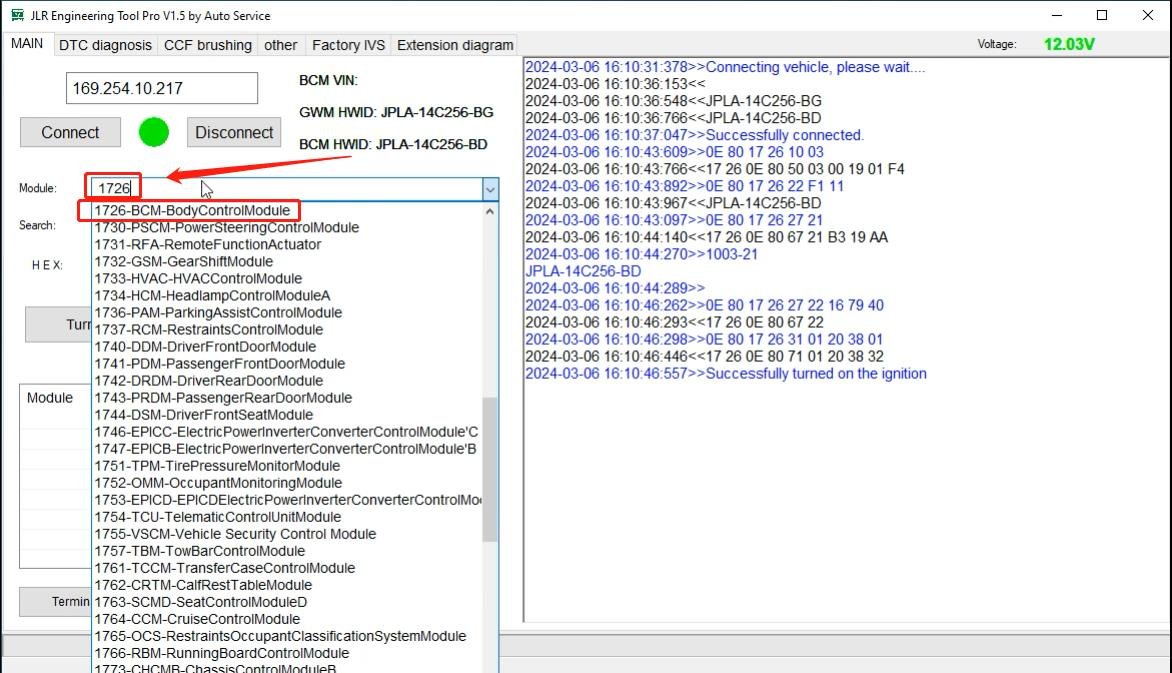The height and width of the screenshot is (673, 1172).
Task: Click the Module combo box text field
Action: (286, 188)
